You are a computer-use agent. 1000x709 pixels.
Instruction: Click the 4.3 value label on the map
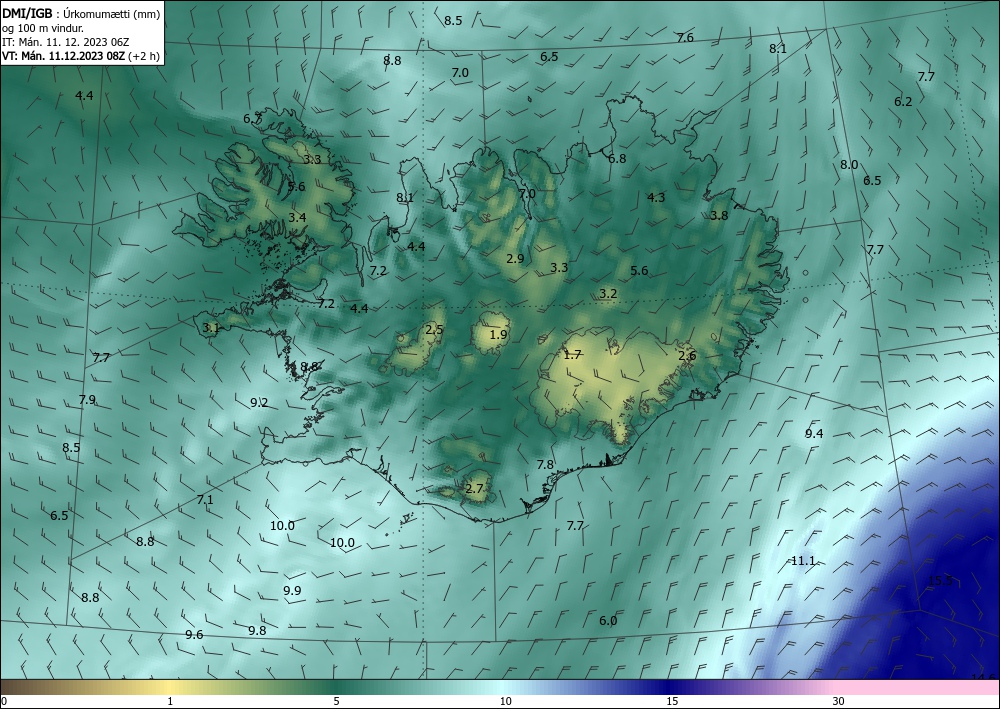(x=656, y=198)
